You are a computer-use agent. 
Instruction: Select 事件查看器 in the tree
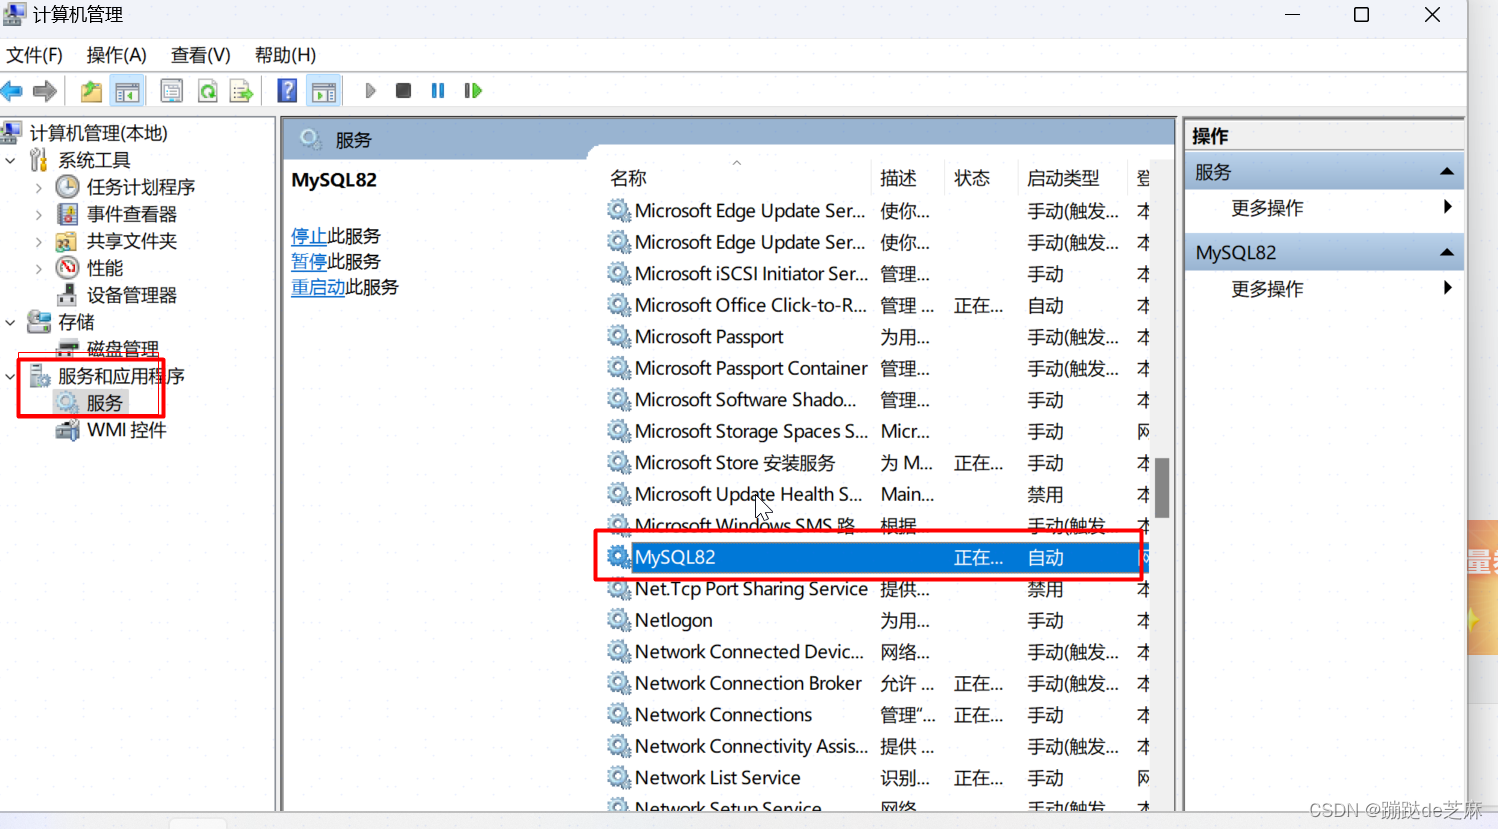[131, 214]
